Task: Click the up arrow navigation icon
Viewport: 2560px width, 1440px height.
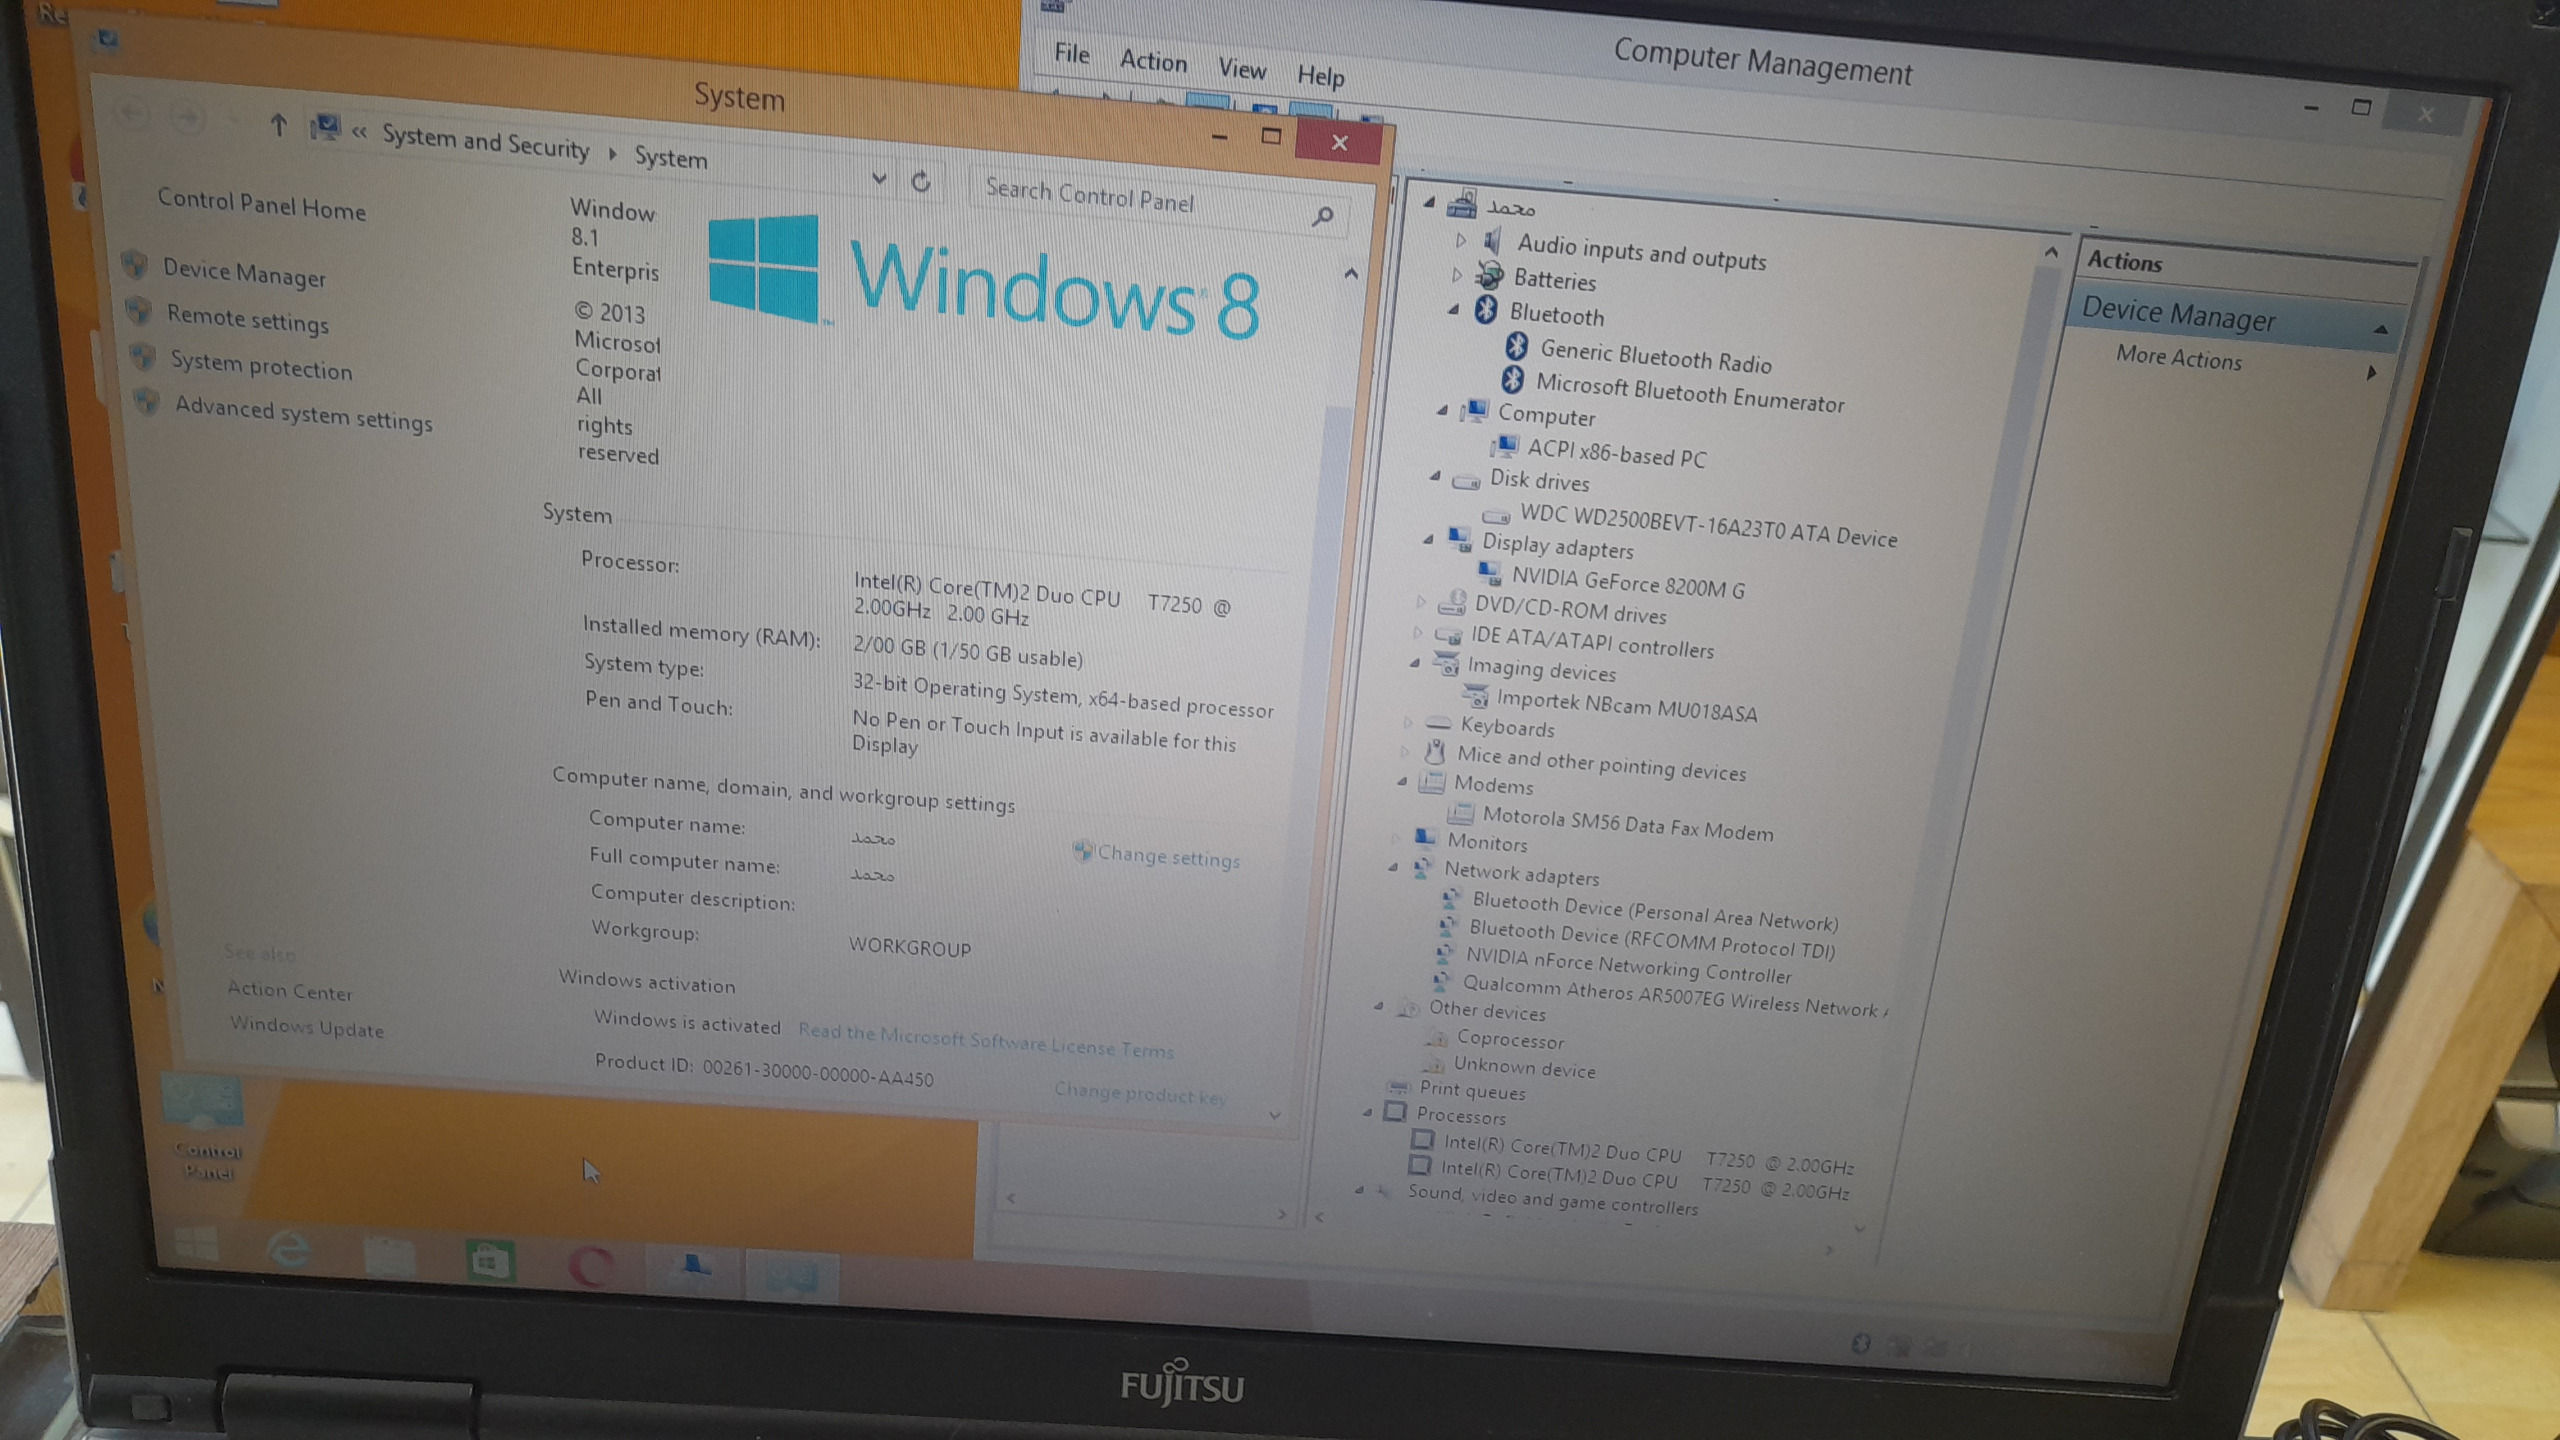Action: point(279,126)
